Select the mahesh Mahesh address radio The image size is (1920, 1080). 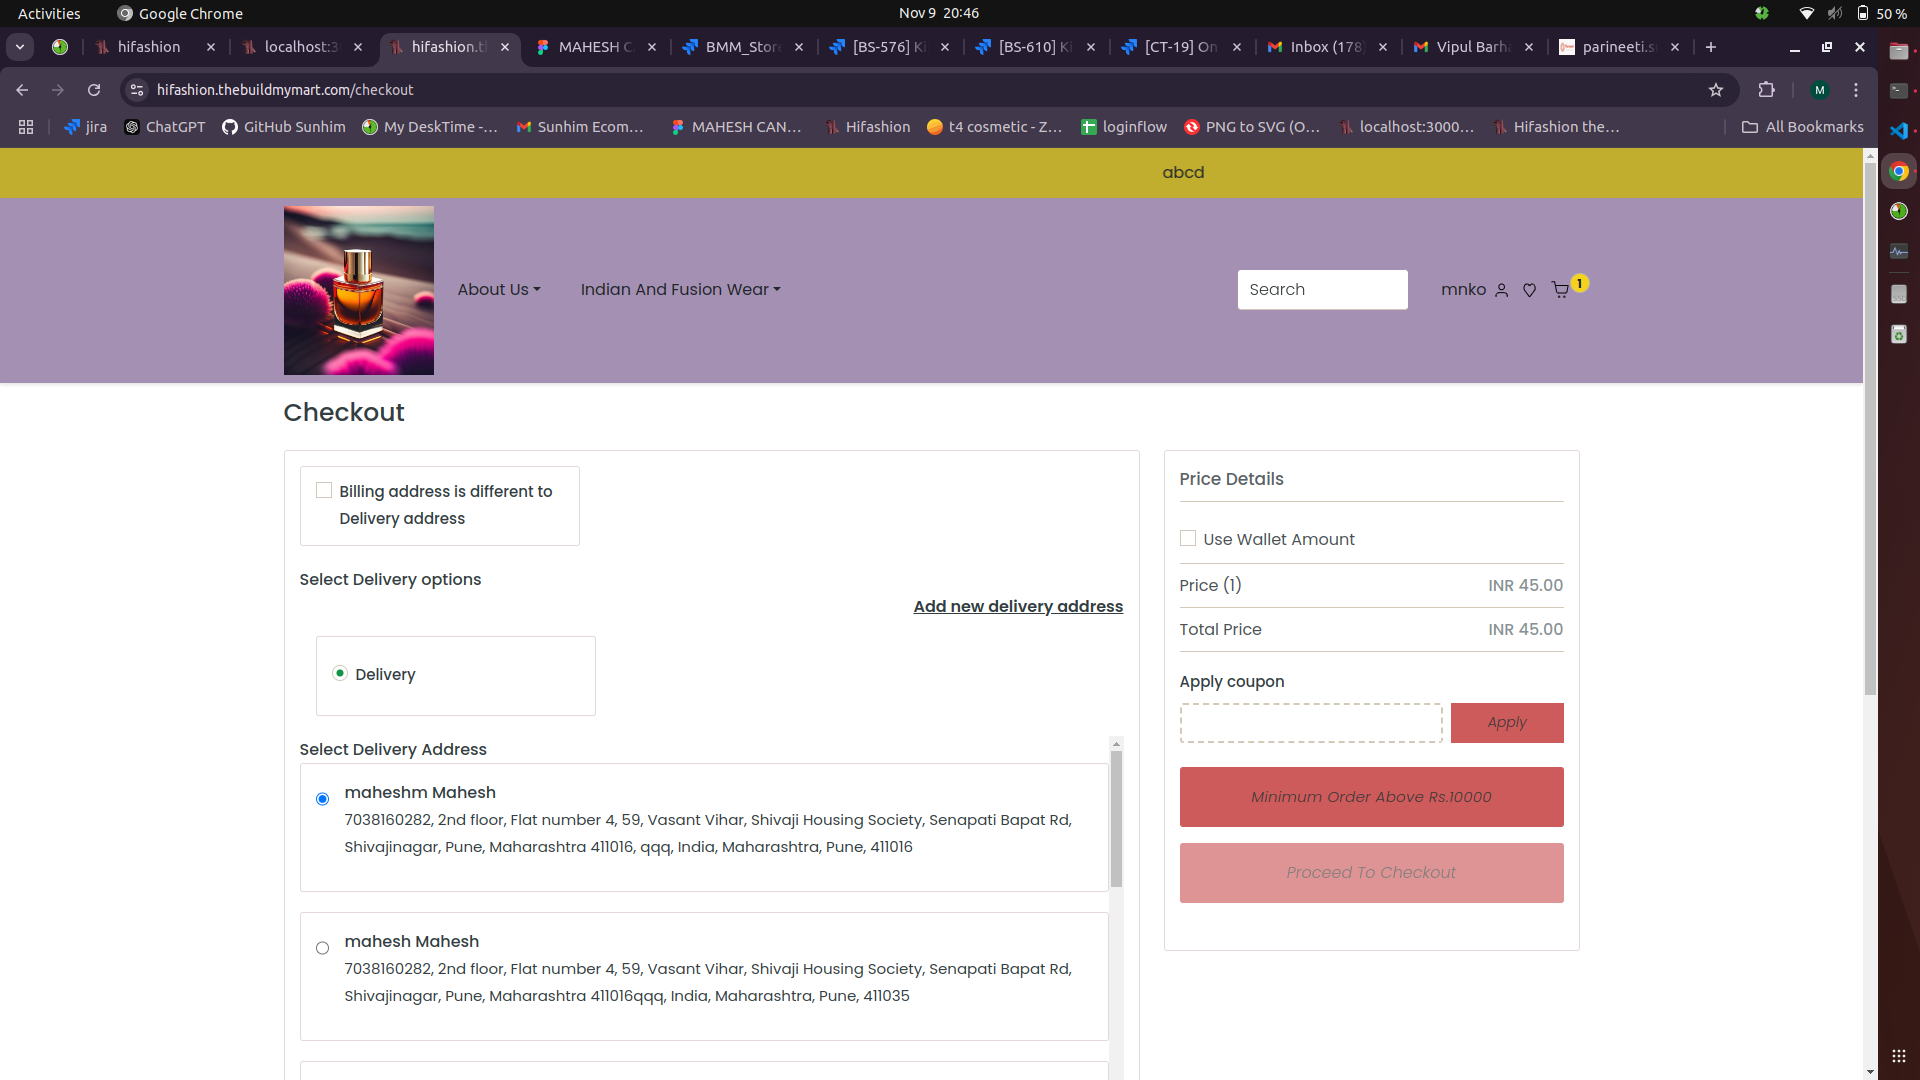tap(322, 948)
